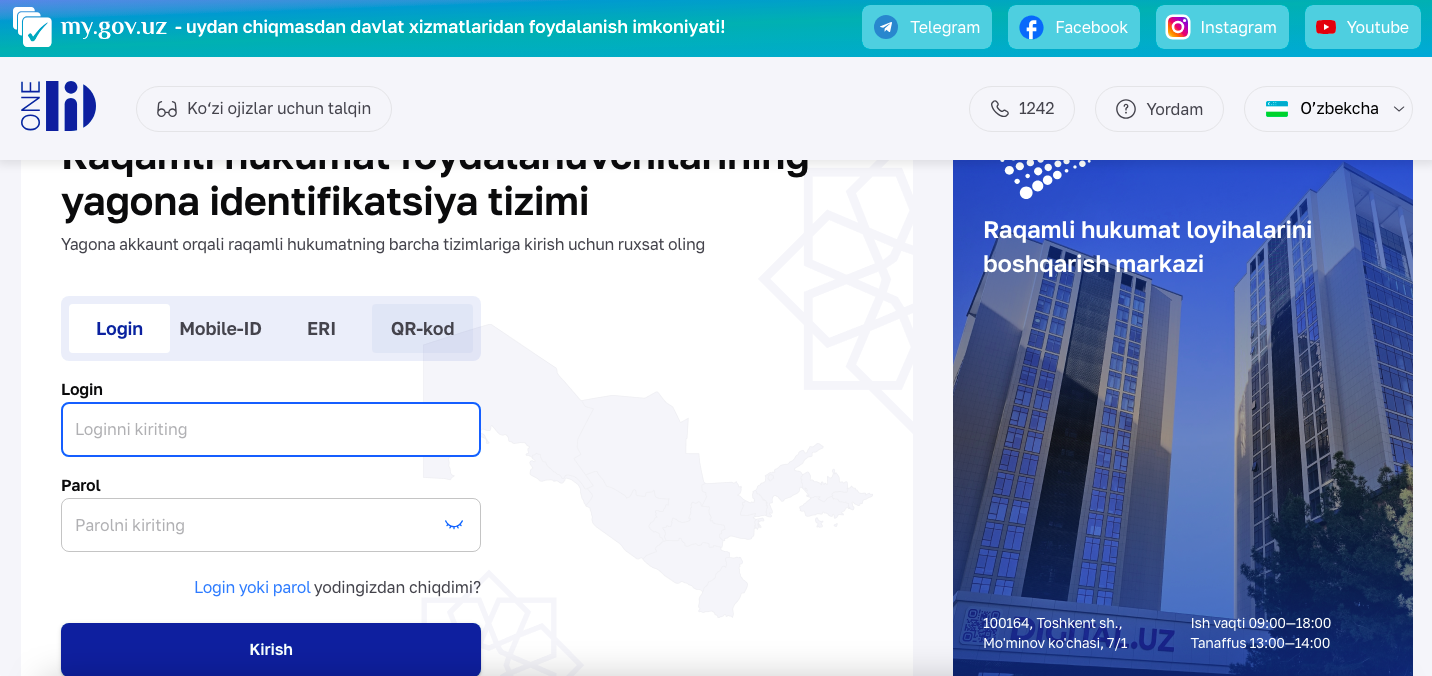Click the Login field label above input

point(82,389)
